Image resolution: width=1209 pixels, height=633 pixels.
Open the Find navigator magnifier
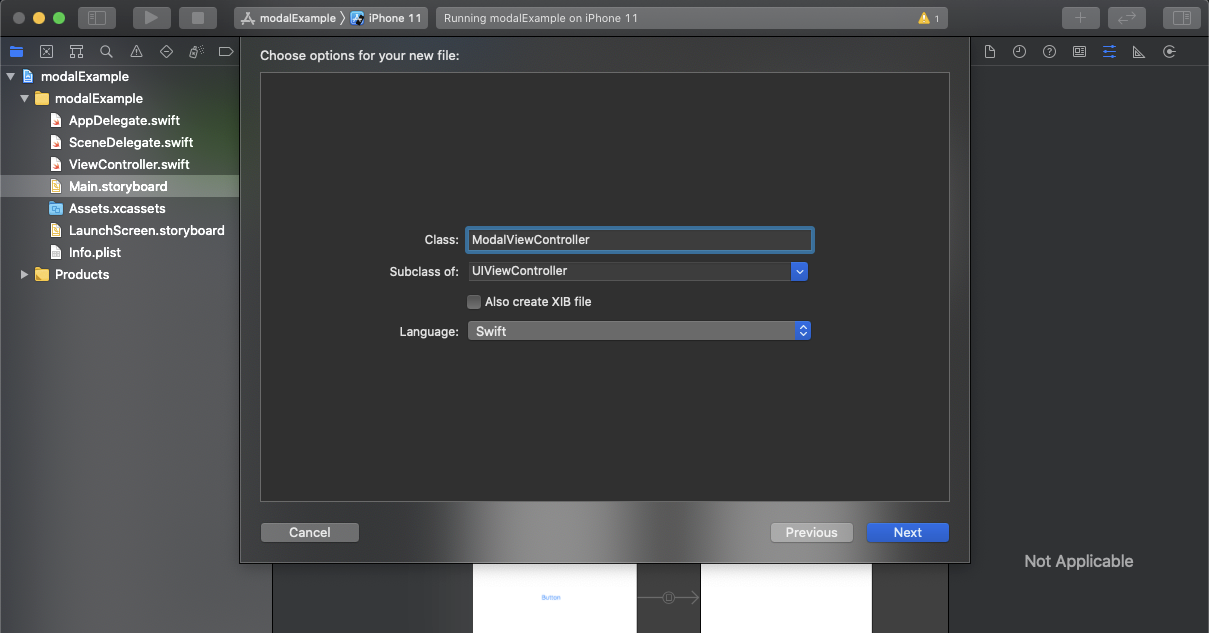[x=106, y=52]
